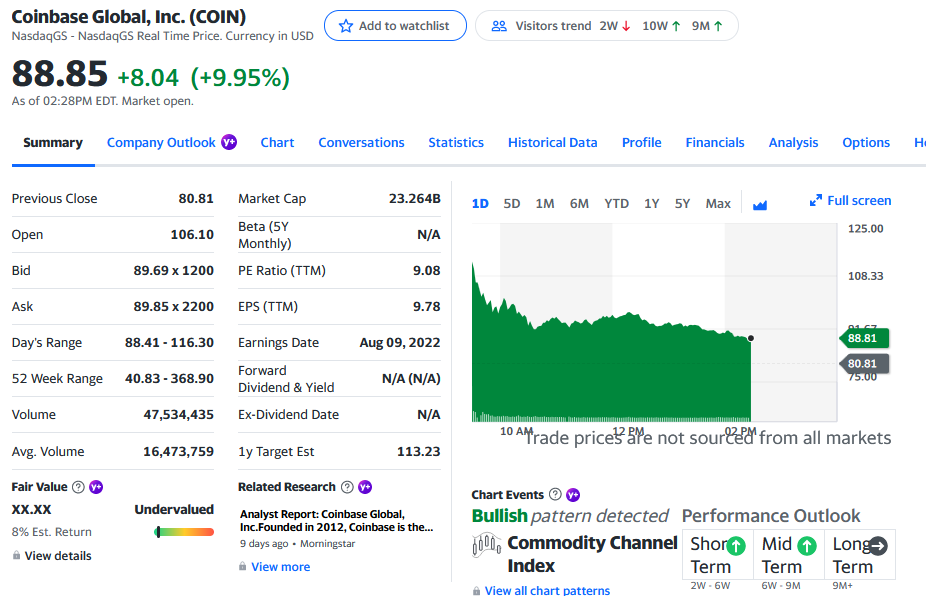Select the 5D chart range
926x596 pixels.
coord(511,204)
